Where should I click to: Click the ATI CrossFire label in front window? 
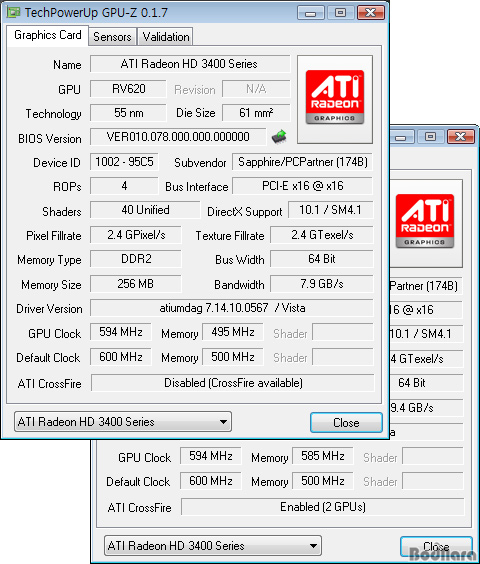coord(50,384)
